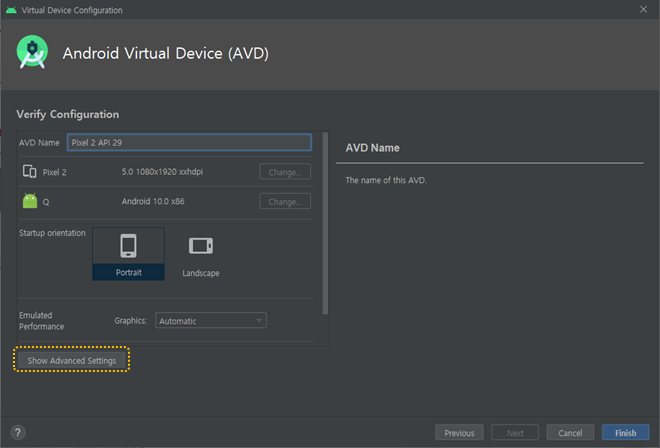The image size is (660, 448).
Task: Open the Graphics Automatic dropdown
Action: point(211,321)
